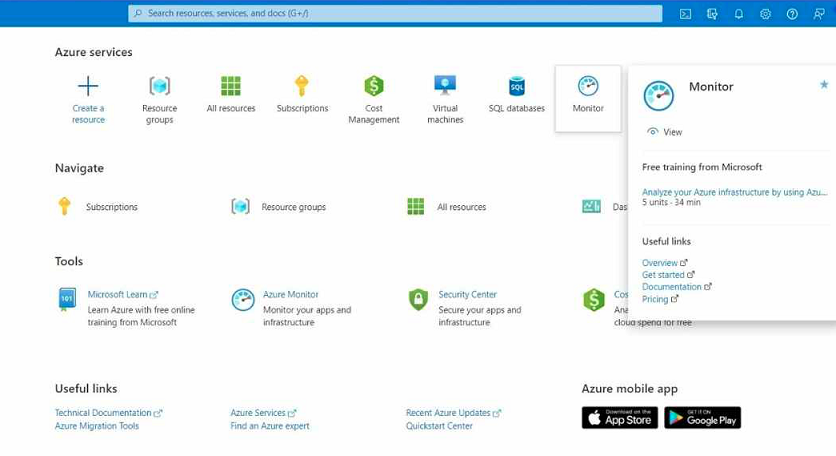Click the search resources input field
This screenshot has width=836, height=456.
click(x=395, y=13)
